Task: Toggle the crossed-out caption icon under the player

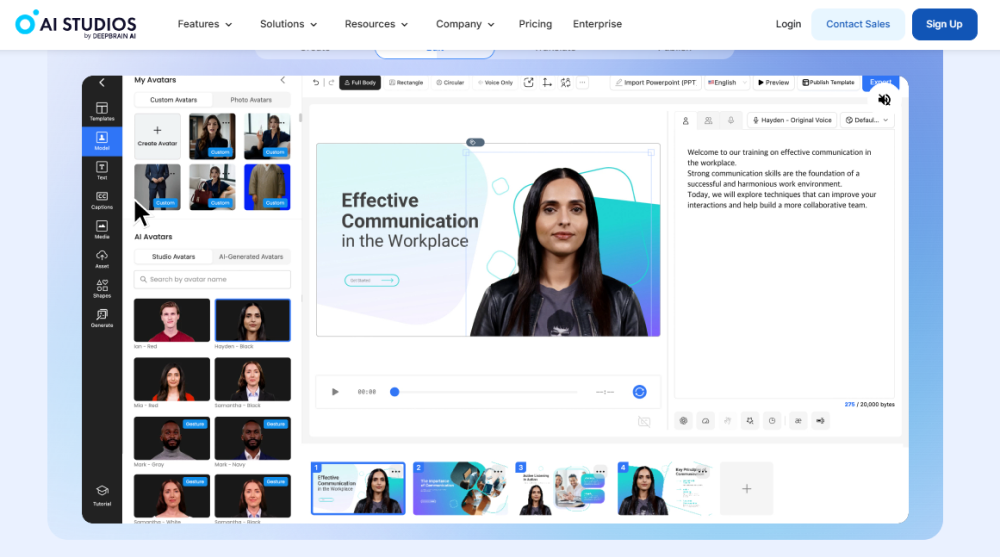Action: (x=644, y=422)
